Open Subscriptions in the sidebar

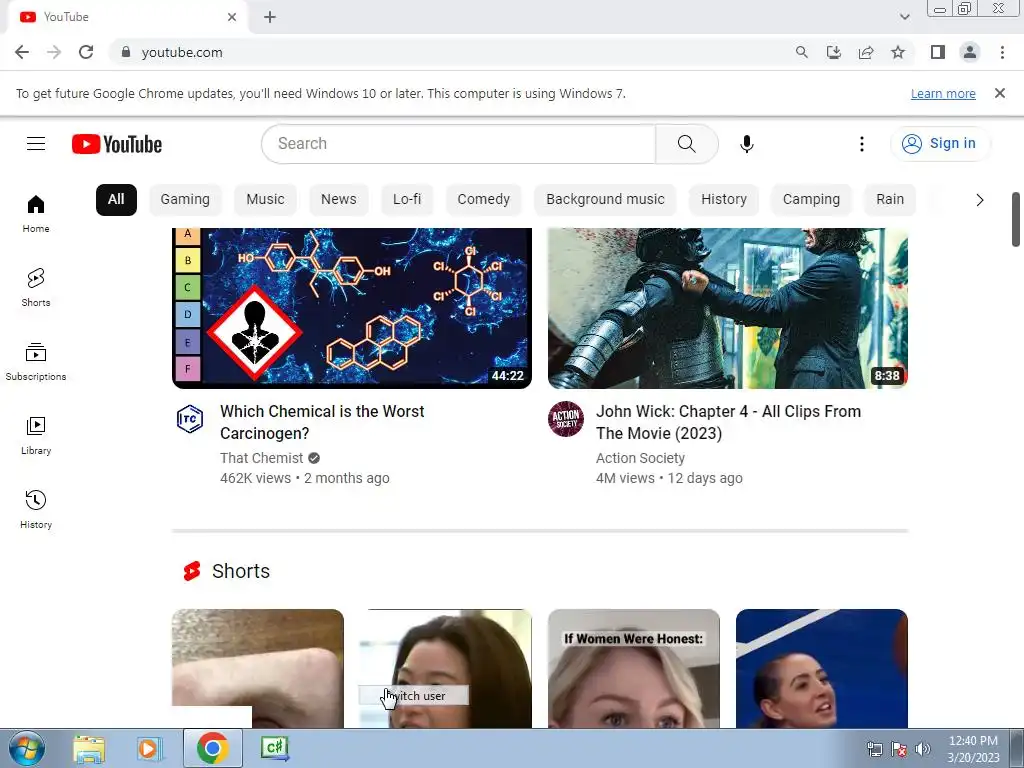(x=36, y=361)
